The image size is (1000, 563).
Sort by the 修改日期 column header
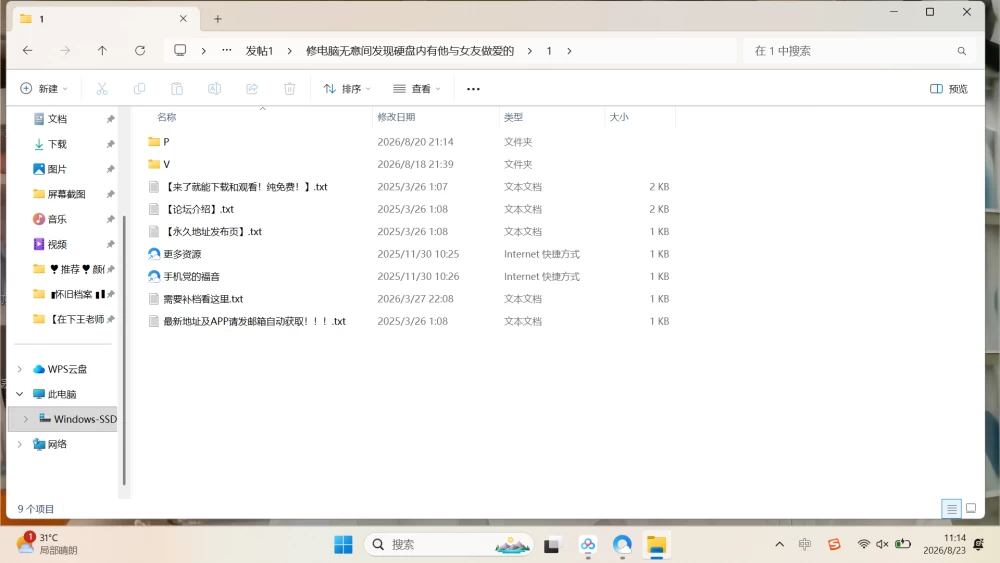click(x=396, y=117)
